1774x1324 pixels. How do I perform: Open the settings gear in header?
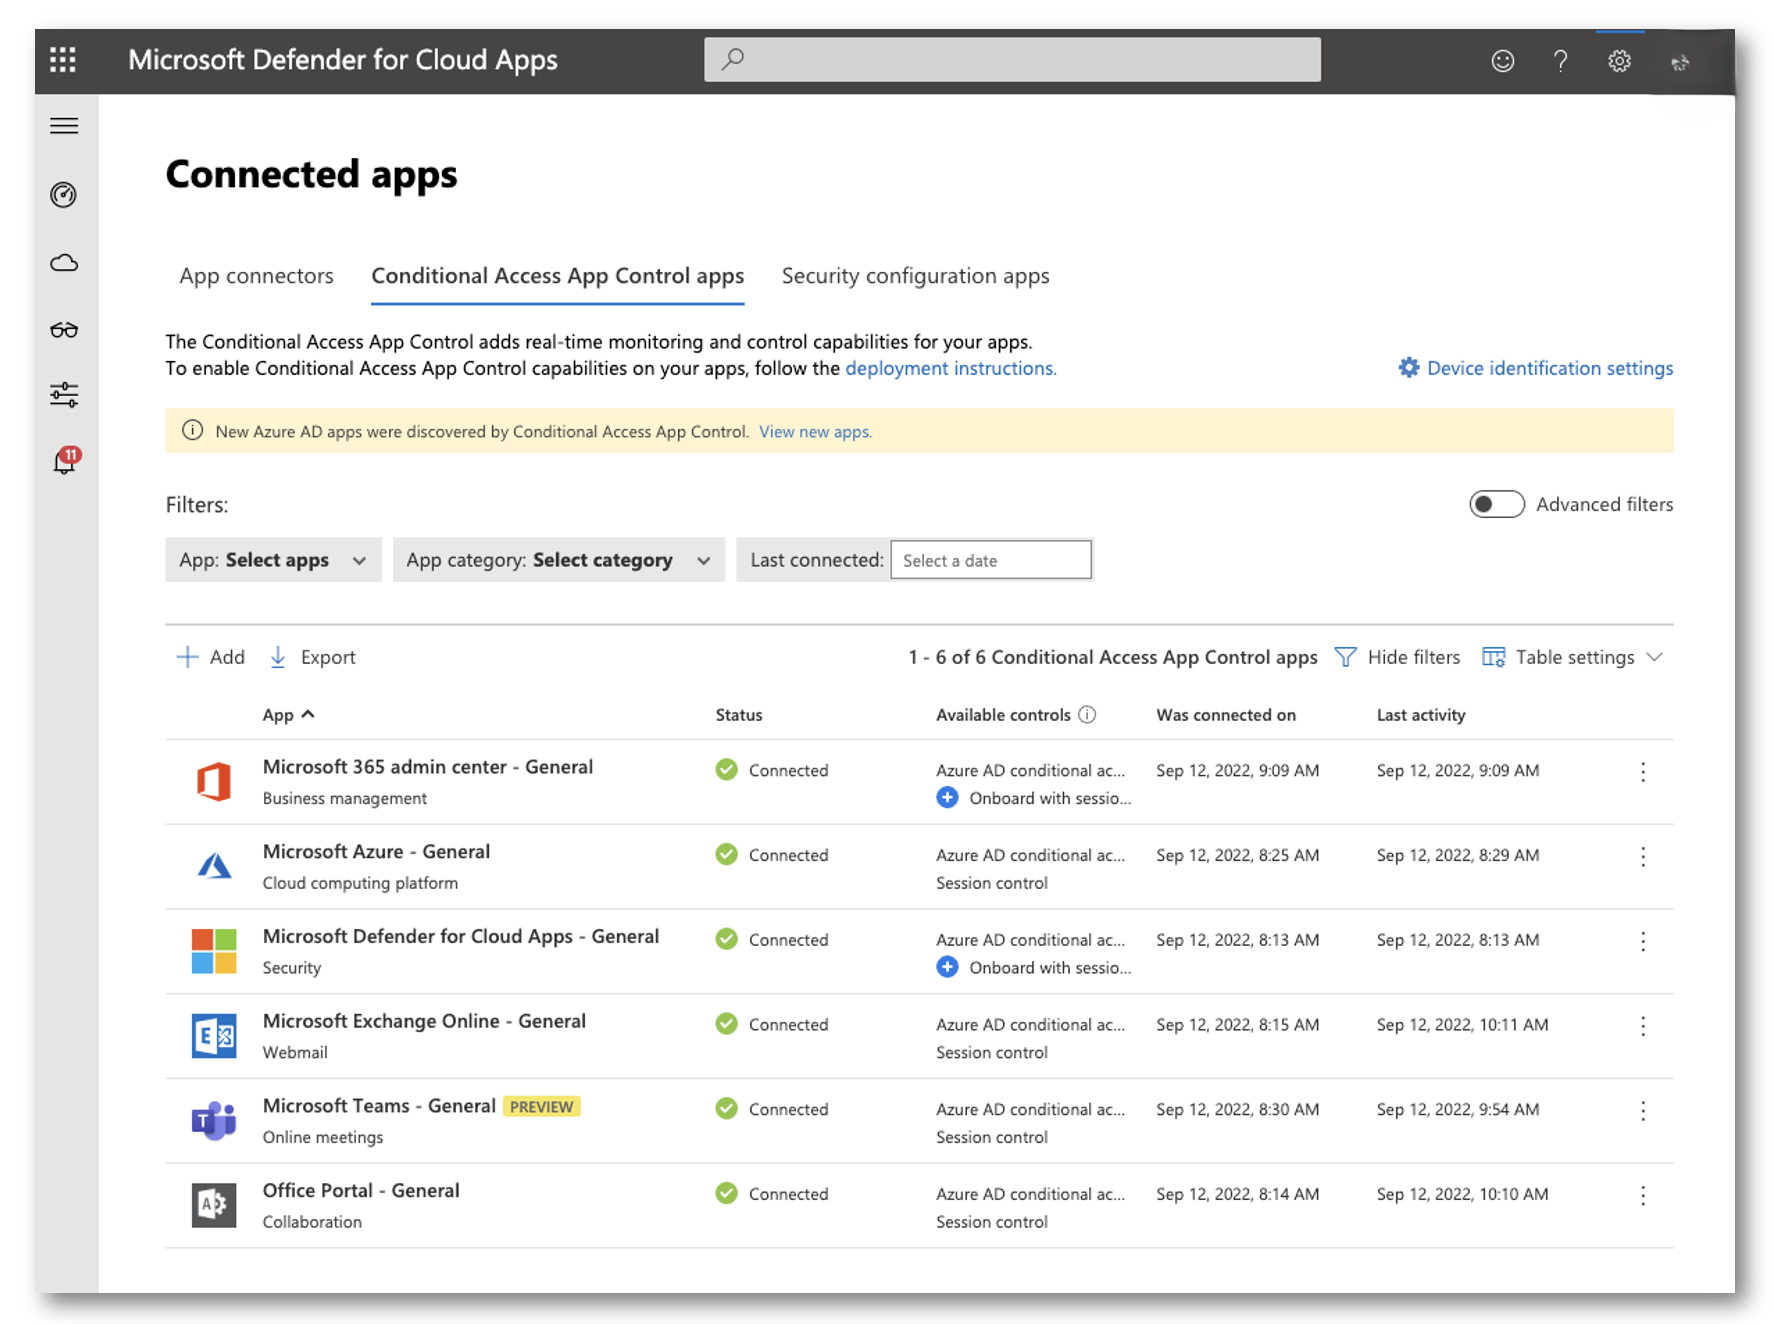pos(1619,61)
